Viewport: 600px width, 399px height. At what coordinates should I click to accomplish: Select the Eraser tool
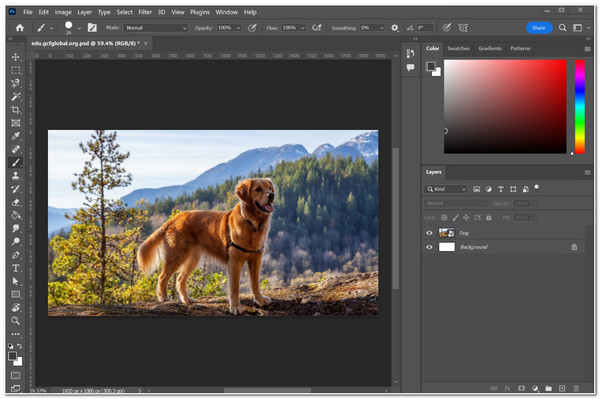point(16,202)
